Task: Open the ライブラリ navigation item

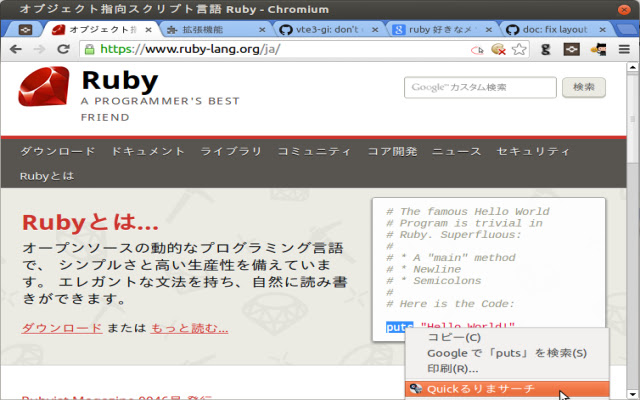Action: (231, 151)
